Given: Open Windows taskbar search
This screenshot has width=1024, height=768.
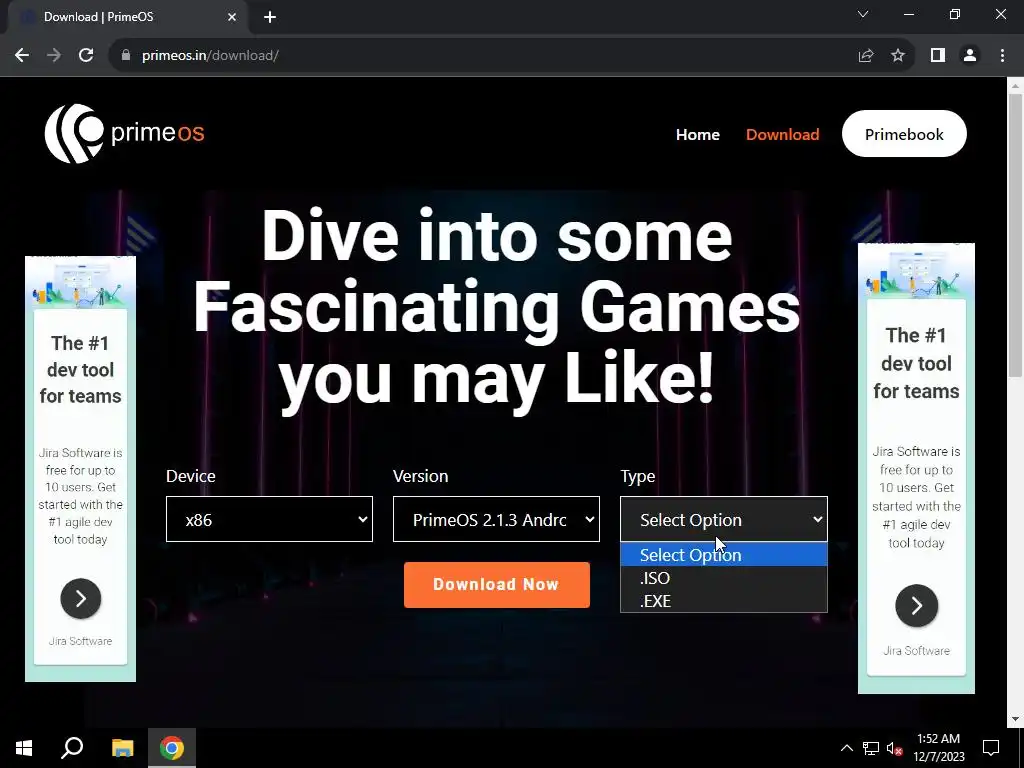Looking at the screenshot, I should click(x=72, y=748).
